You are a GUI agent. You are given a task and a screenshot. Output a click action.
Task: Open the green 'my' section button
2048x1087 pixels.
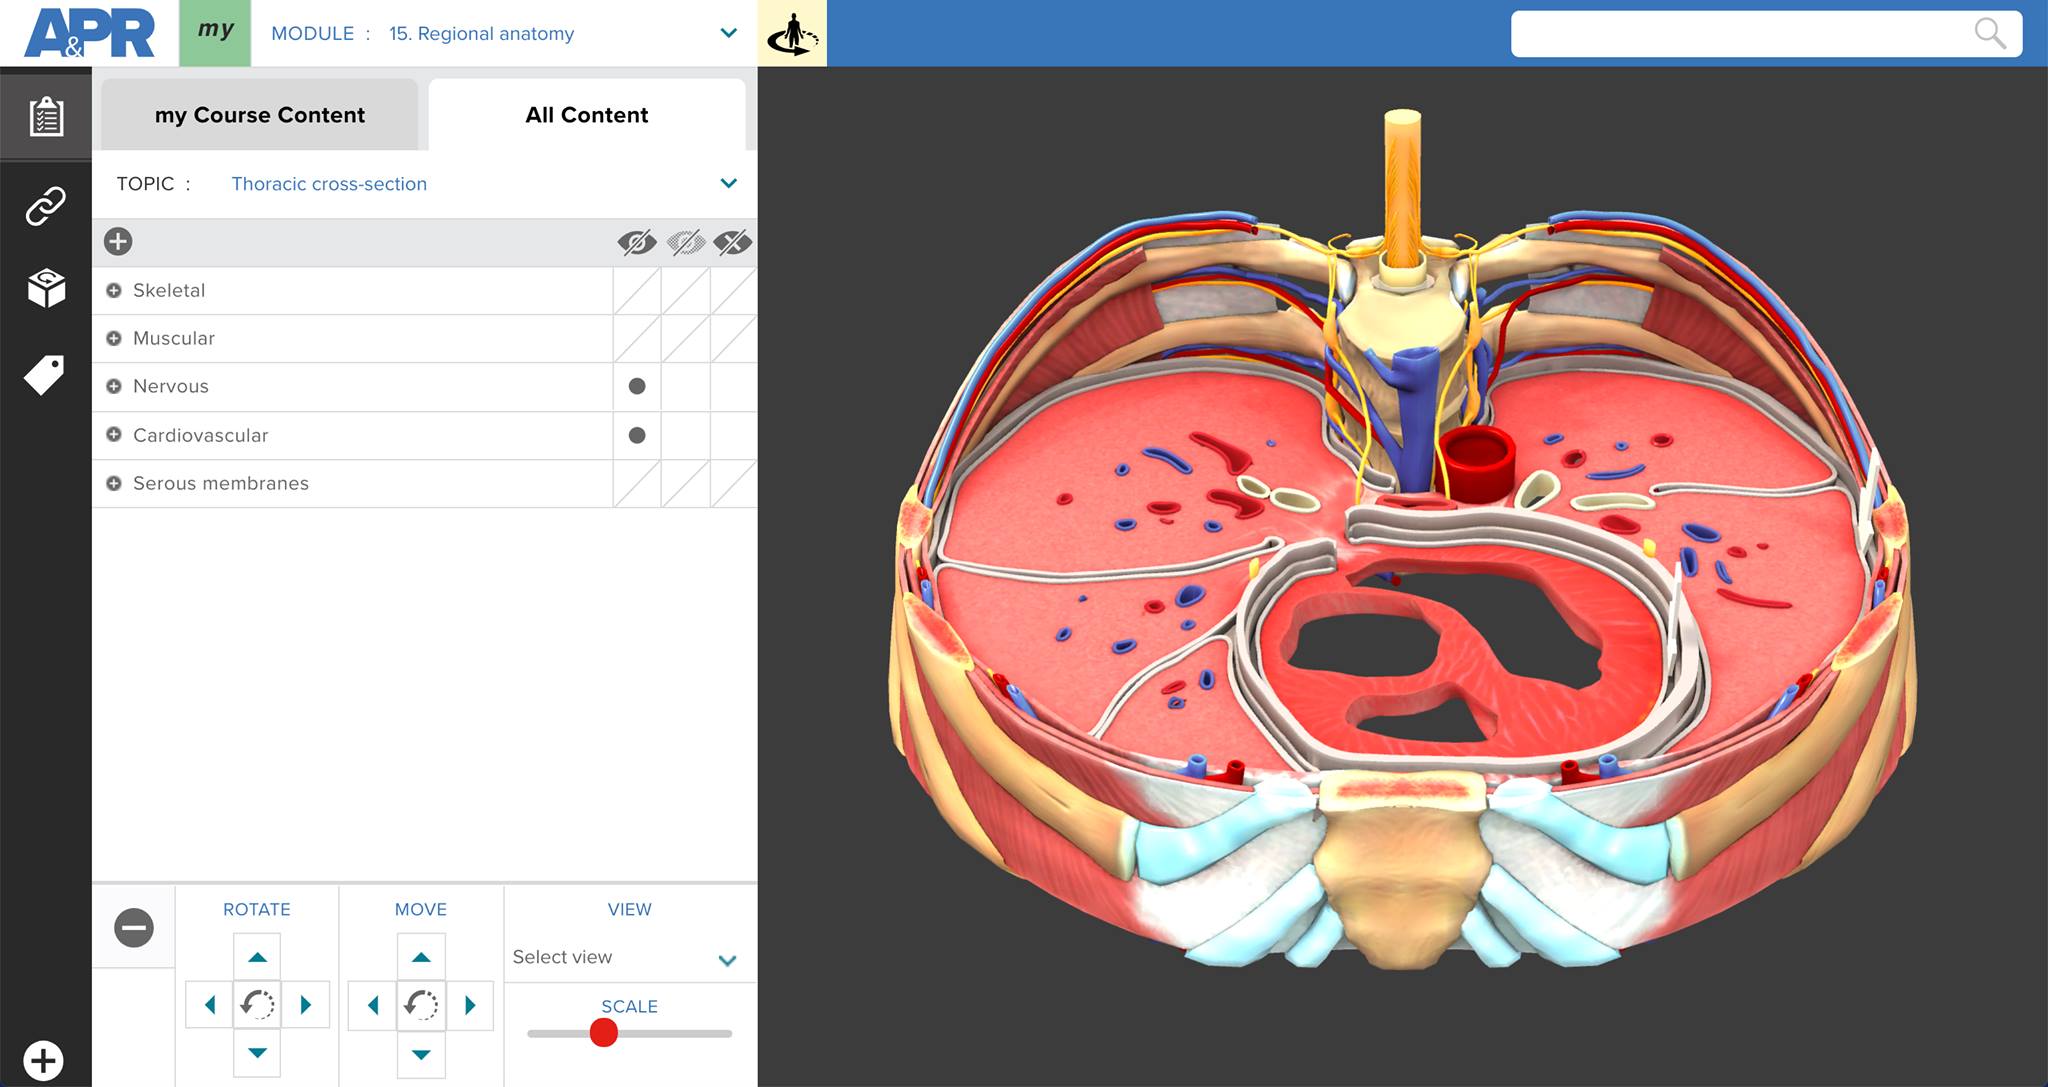(x=215, y=33)
